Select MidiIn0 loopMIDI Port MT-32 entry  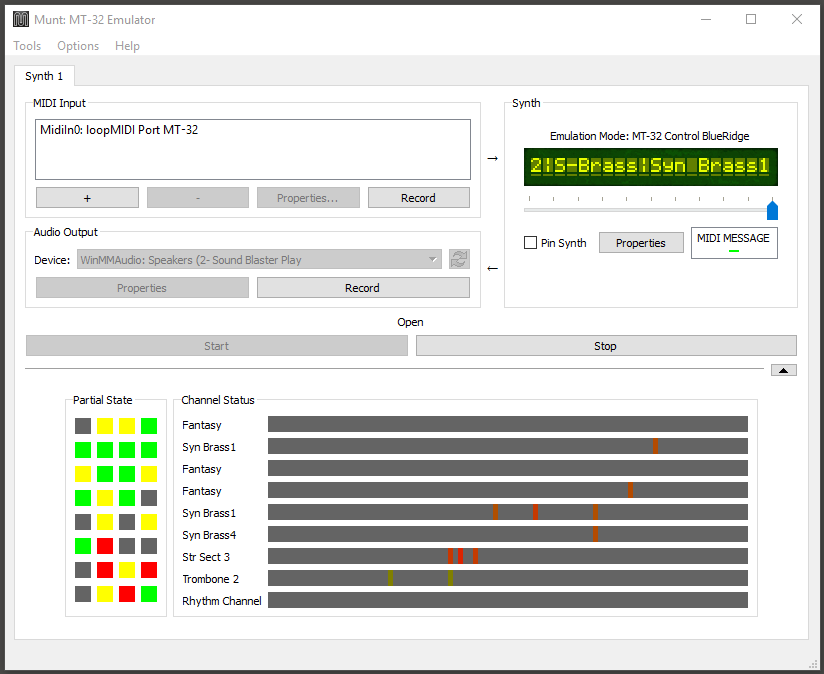click(x=119, y=130)
